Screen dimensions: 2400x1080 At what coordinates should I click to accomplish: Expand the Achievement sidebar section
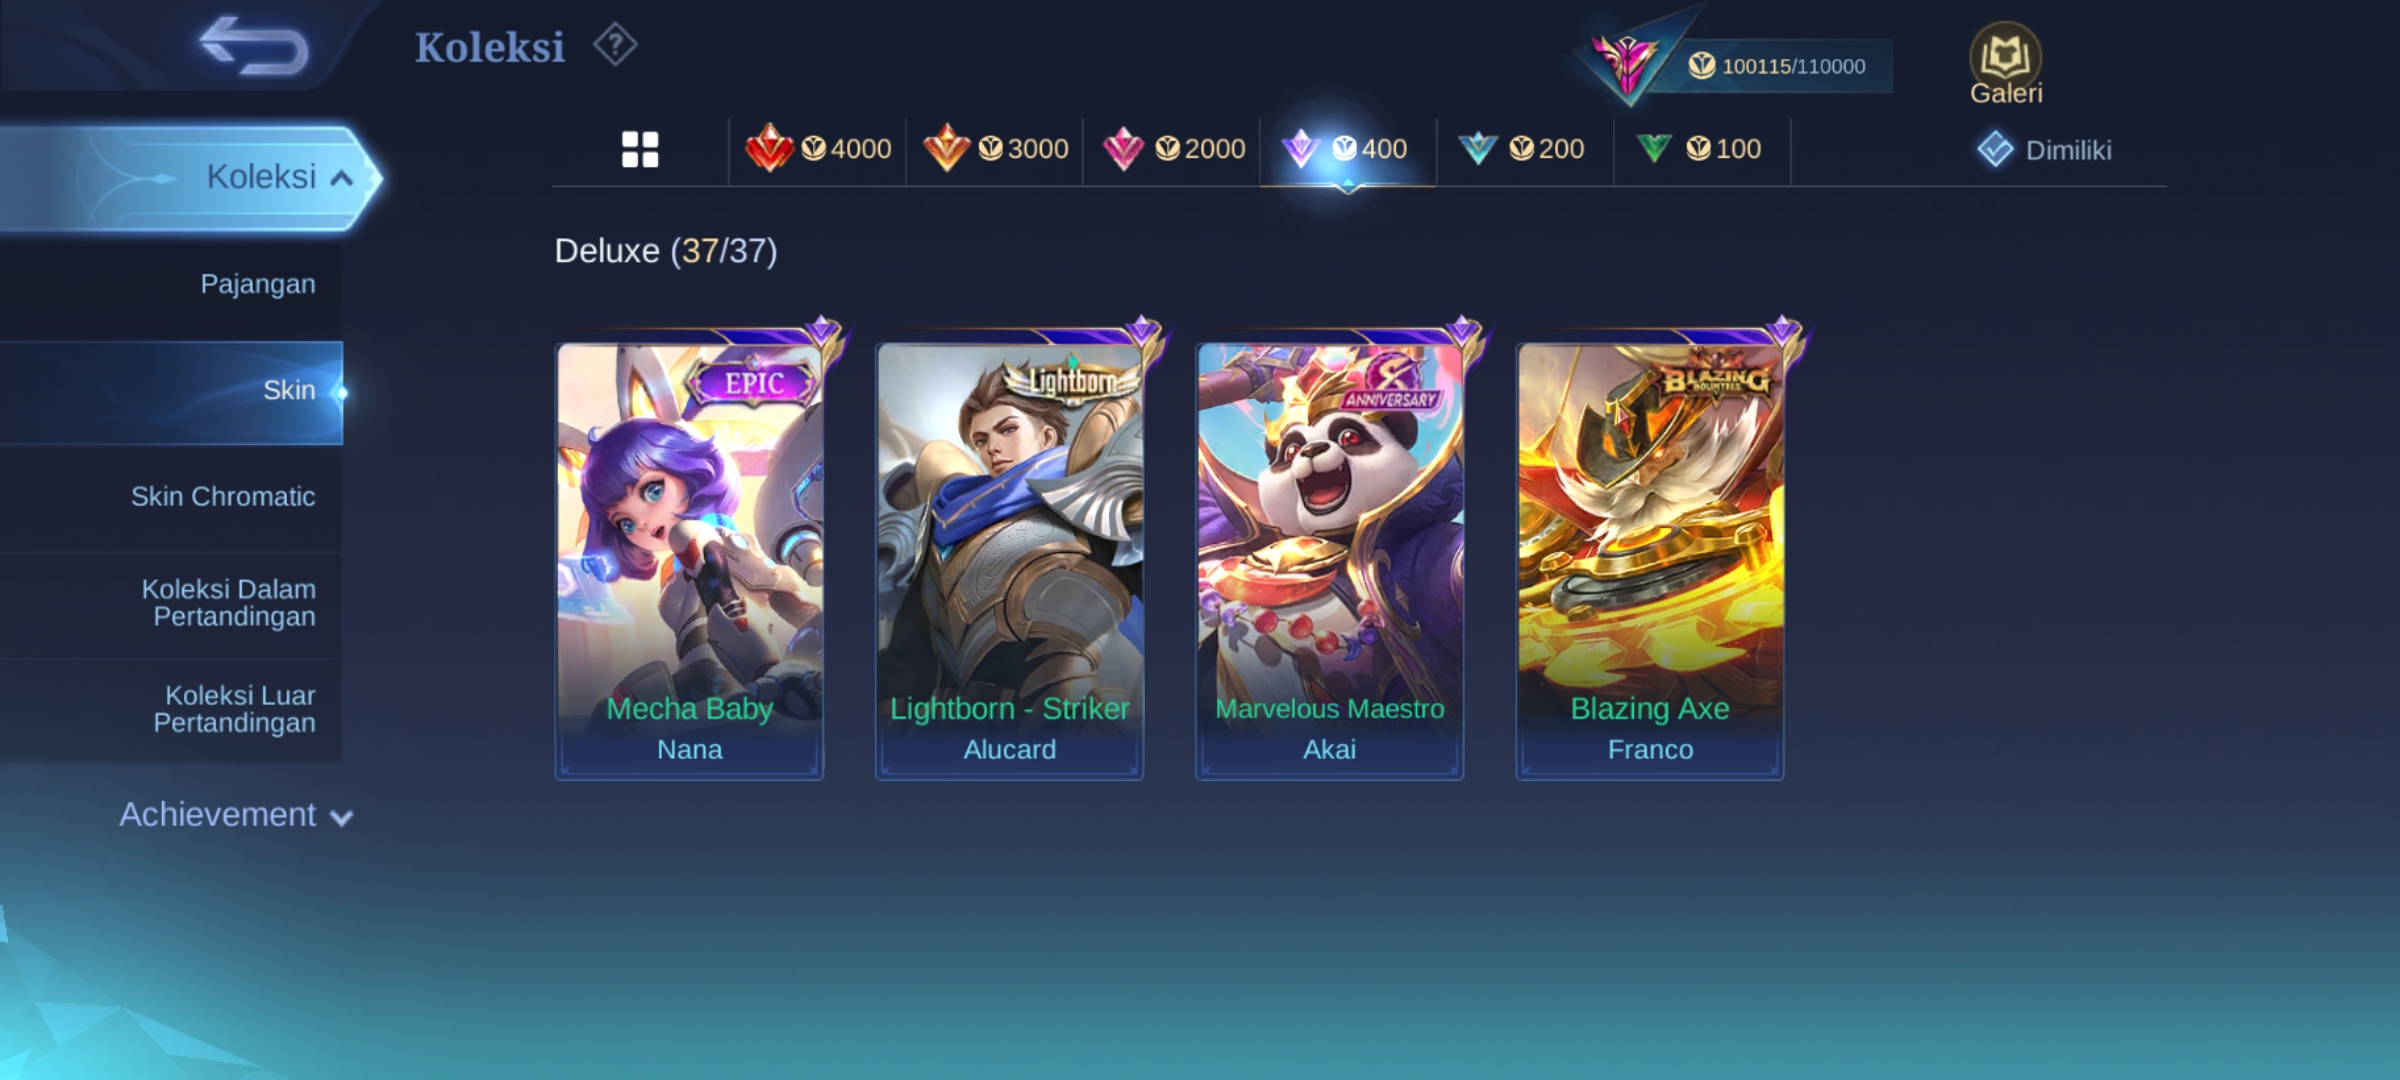[x=236, y=815]
